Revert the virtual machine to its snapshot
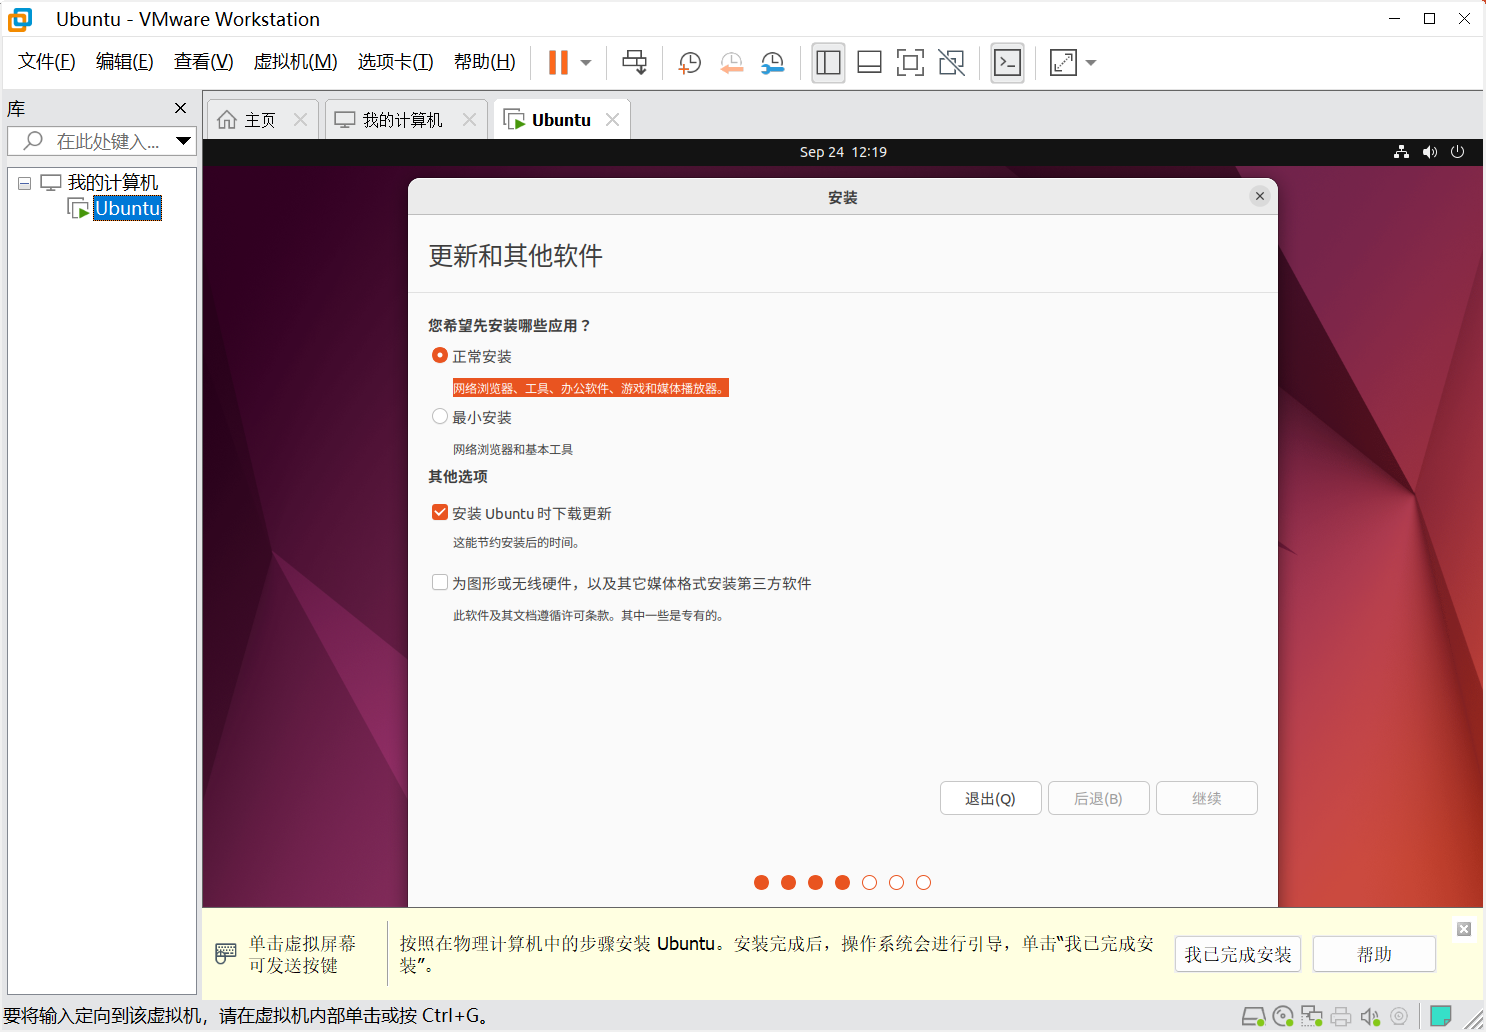 (x=732, y=63)
